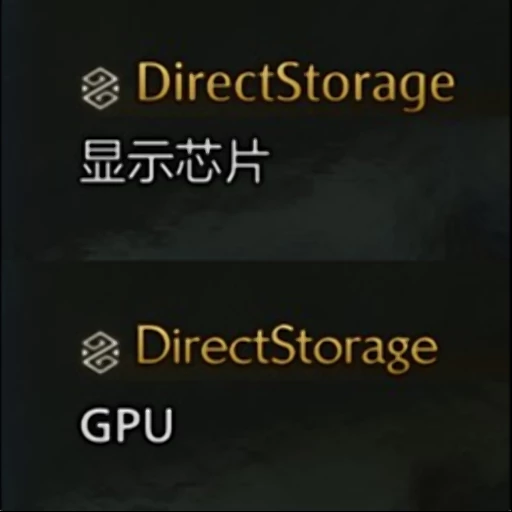
Task: Tap the diamond icon above GPU
Action: point(100,352)
